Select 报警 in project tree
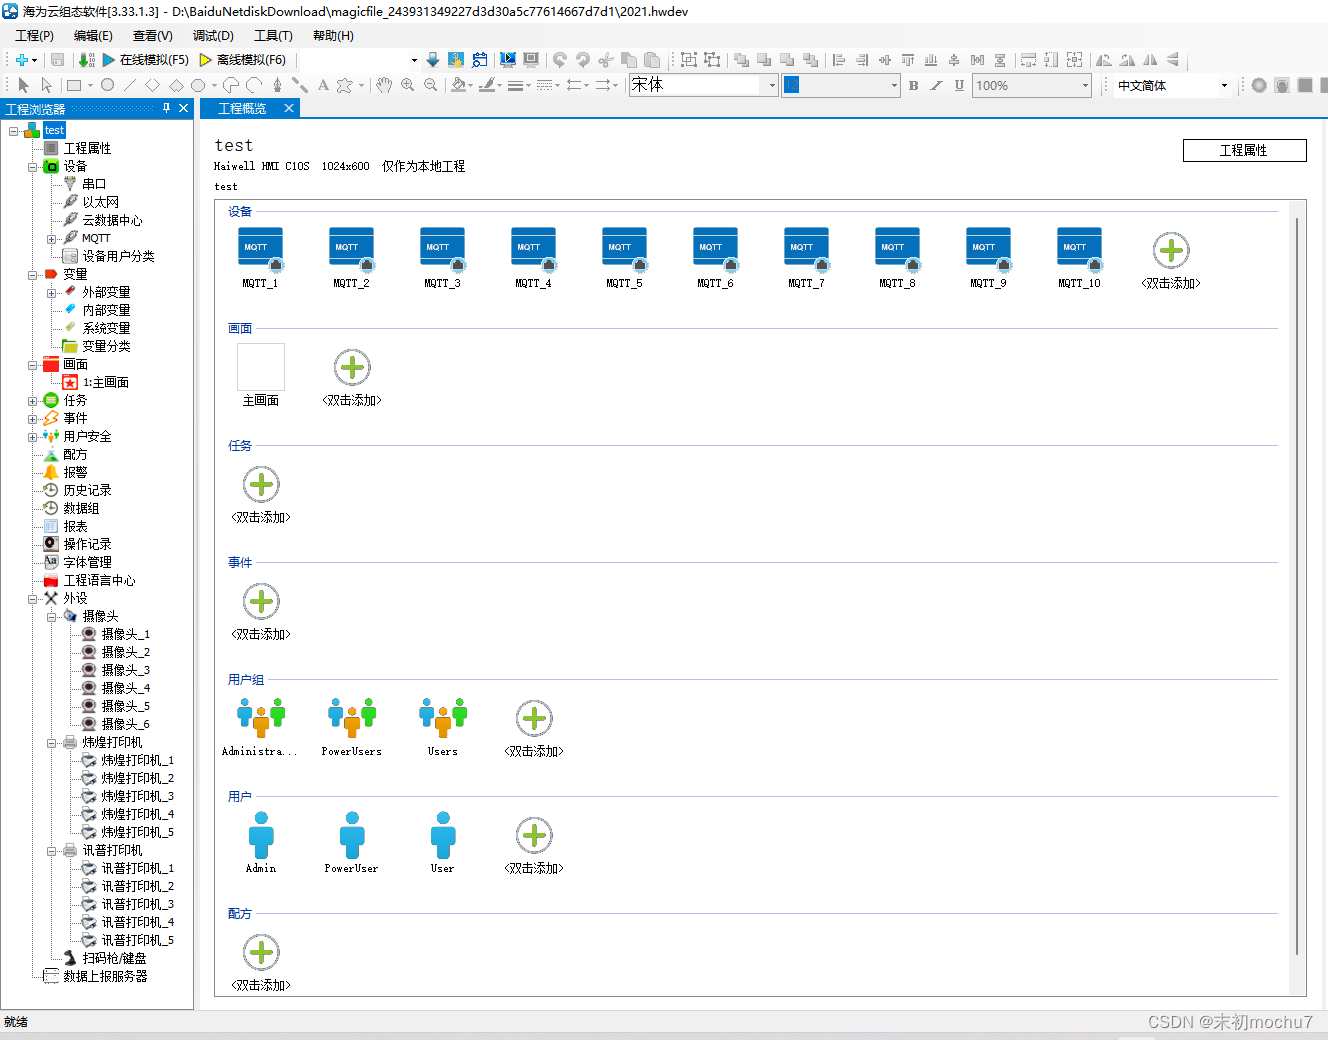This screenshot has width=1328, height=1040. tap(75, 472)
